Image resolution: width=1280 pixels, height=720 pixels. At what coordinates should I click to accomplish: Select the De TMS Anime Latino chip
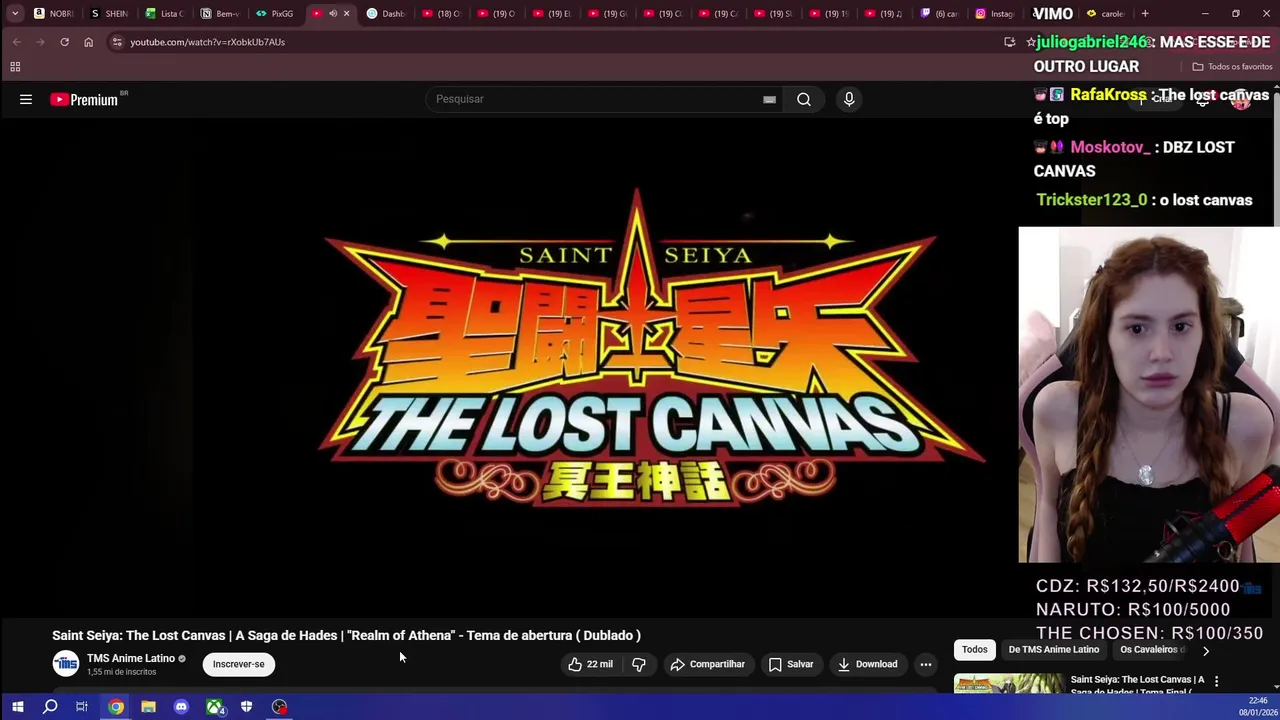click(x=1053, y=650)
